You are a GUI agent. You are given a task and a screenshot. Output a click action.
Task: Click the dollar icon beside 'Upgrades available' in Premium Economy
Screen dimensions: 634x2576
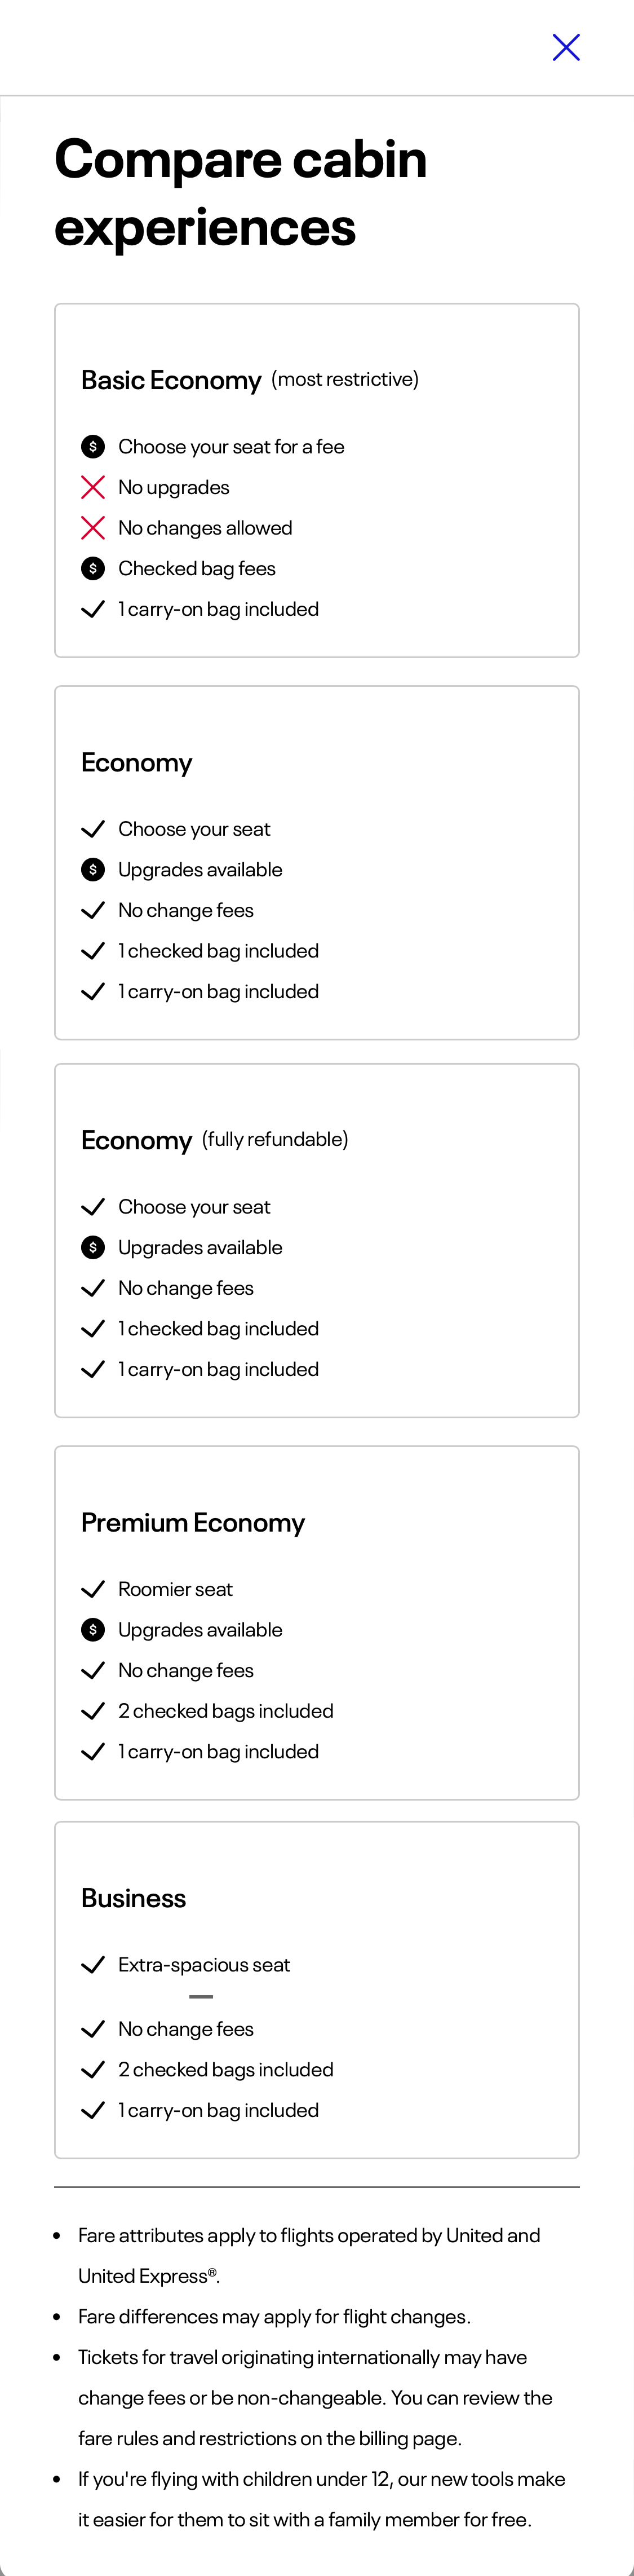click(x=93, y=1630)
